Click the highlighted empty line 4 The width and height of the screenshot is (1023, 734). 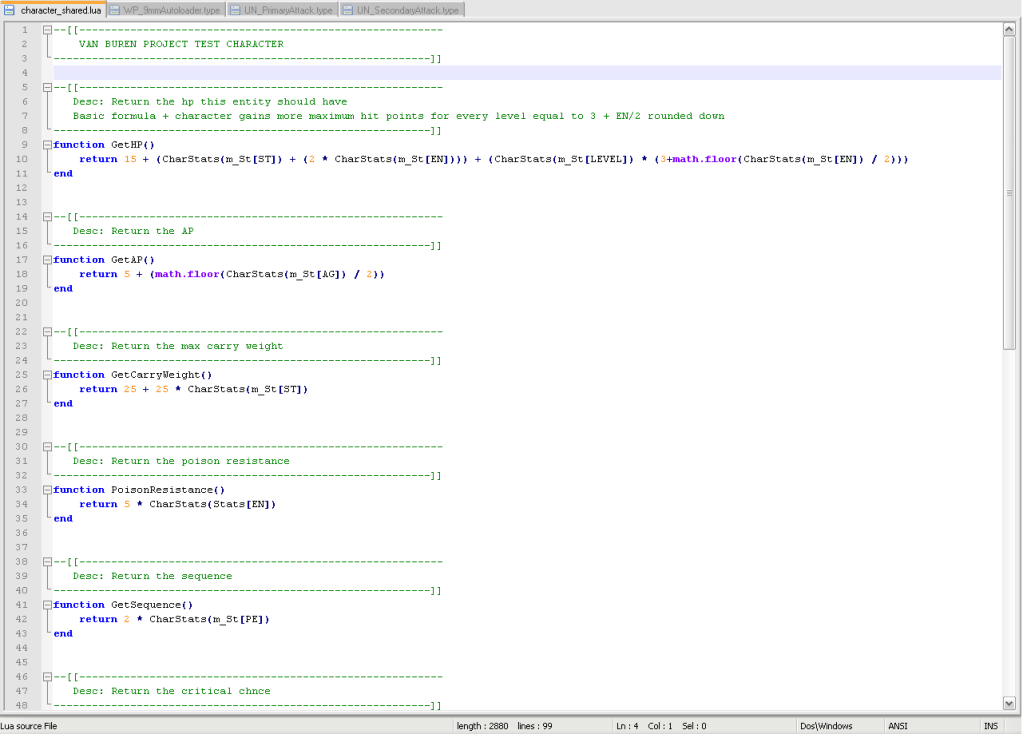coord(527,72)
